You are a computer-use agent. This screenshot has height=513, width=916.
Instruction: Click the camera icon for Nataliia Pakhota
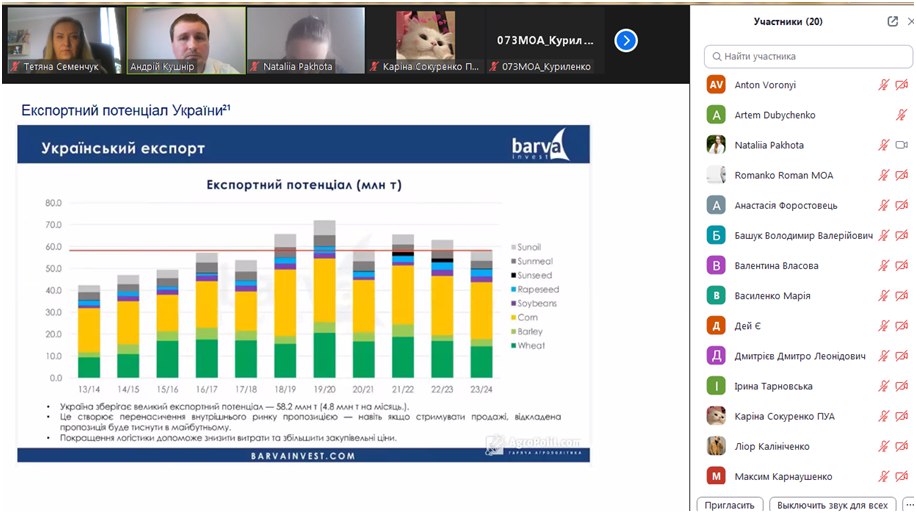click(x=901, y=145)
